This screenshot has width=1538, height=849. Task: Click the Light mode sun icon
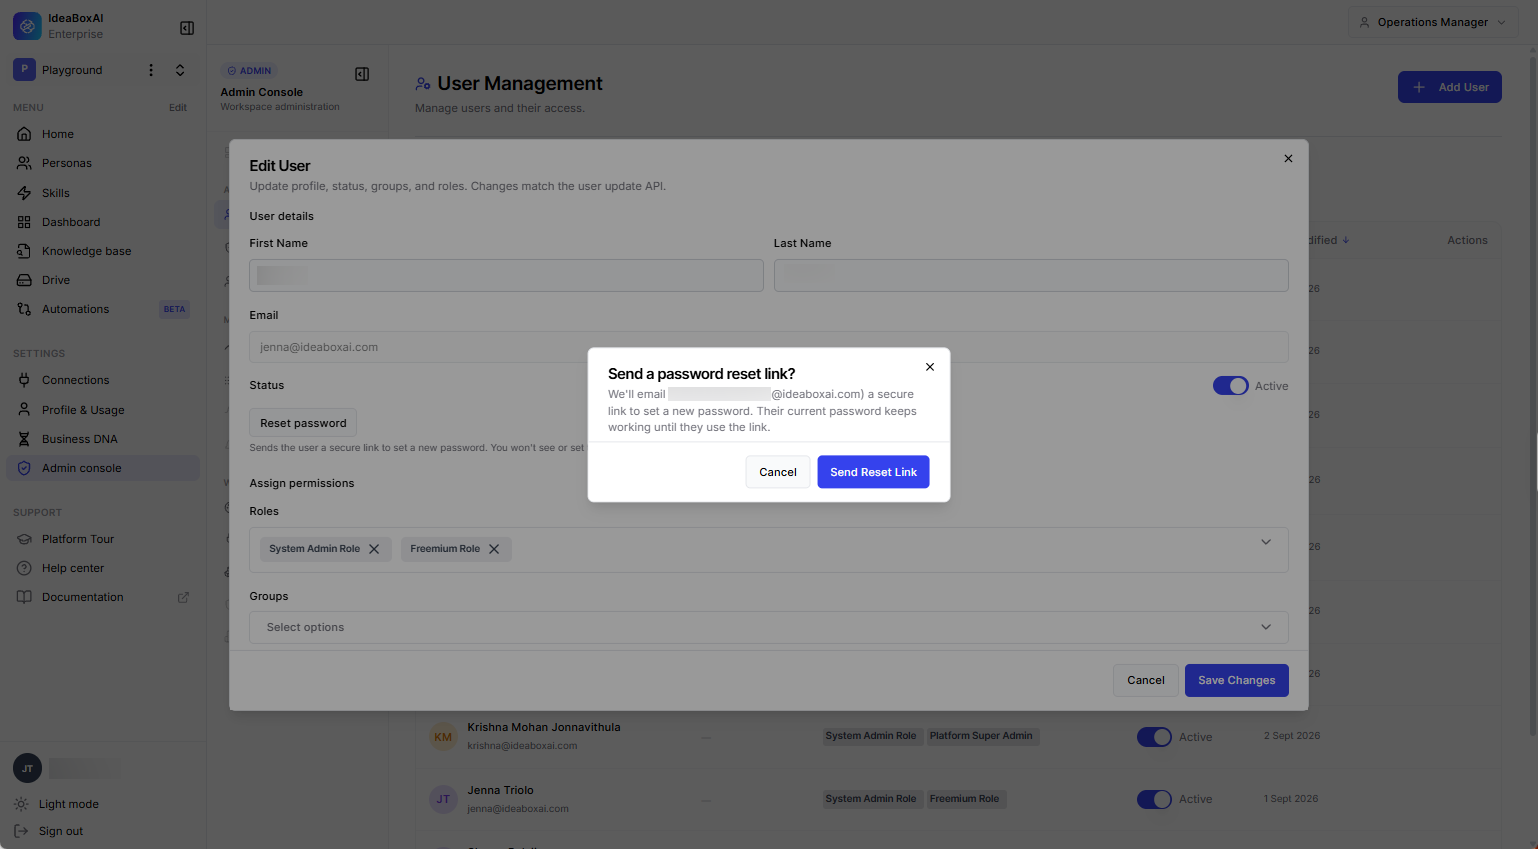pos(21,804)
